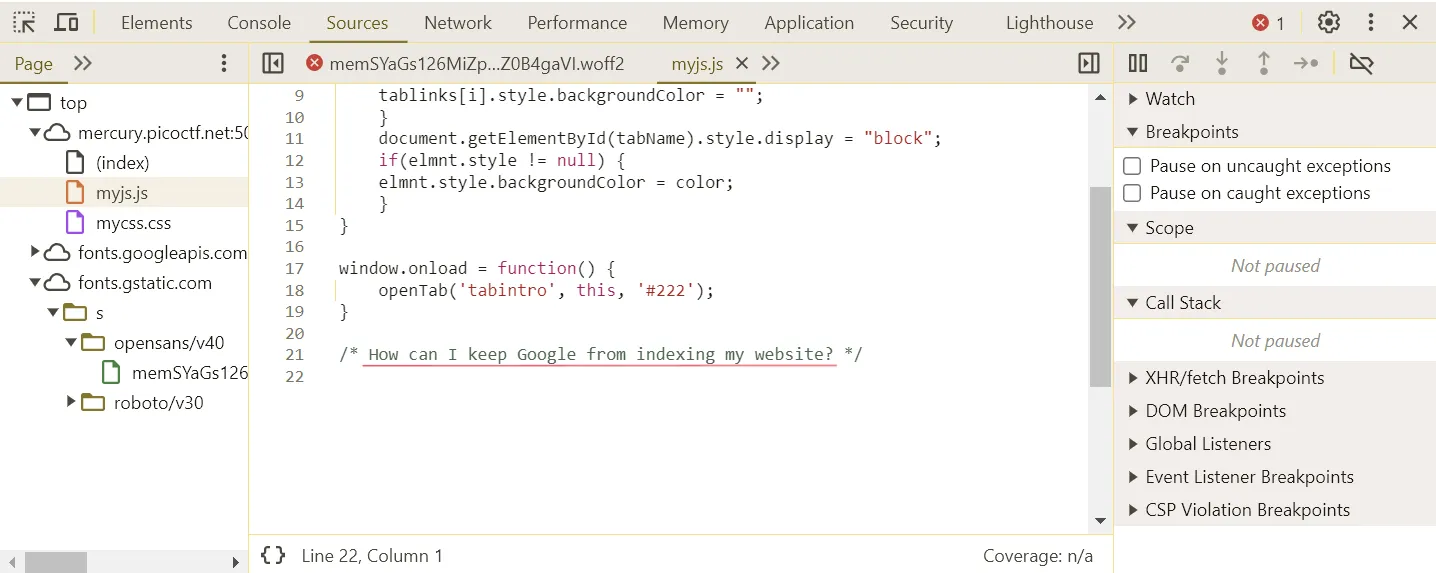Pretty print the source with braces icon
Image resolution: width=1436 pixels, height=573 pixels.
point(273,555)
